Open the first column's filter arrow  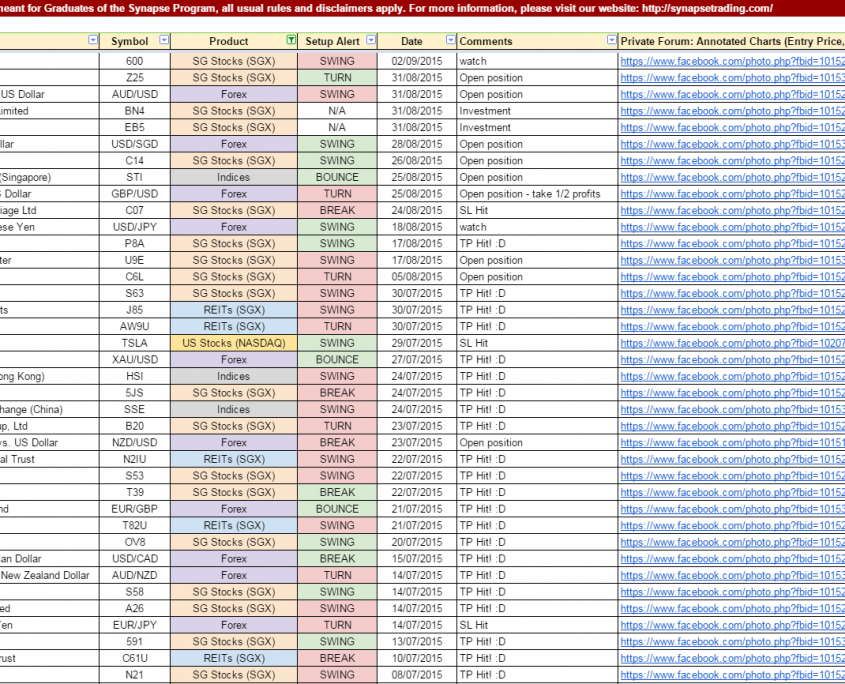tap(93, 41)
